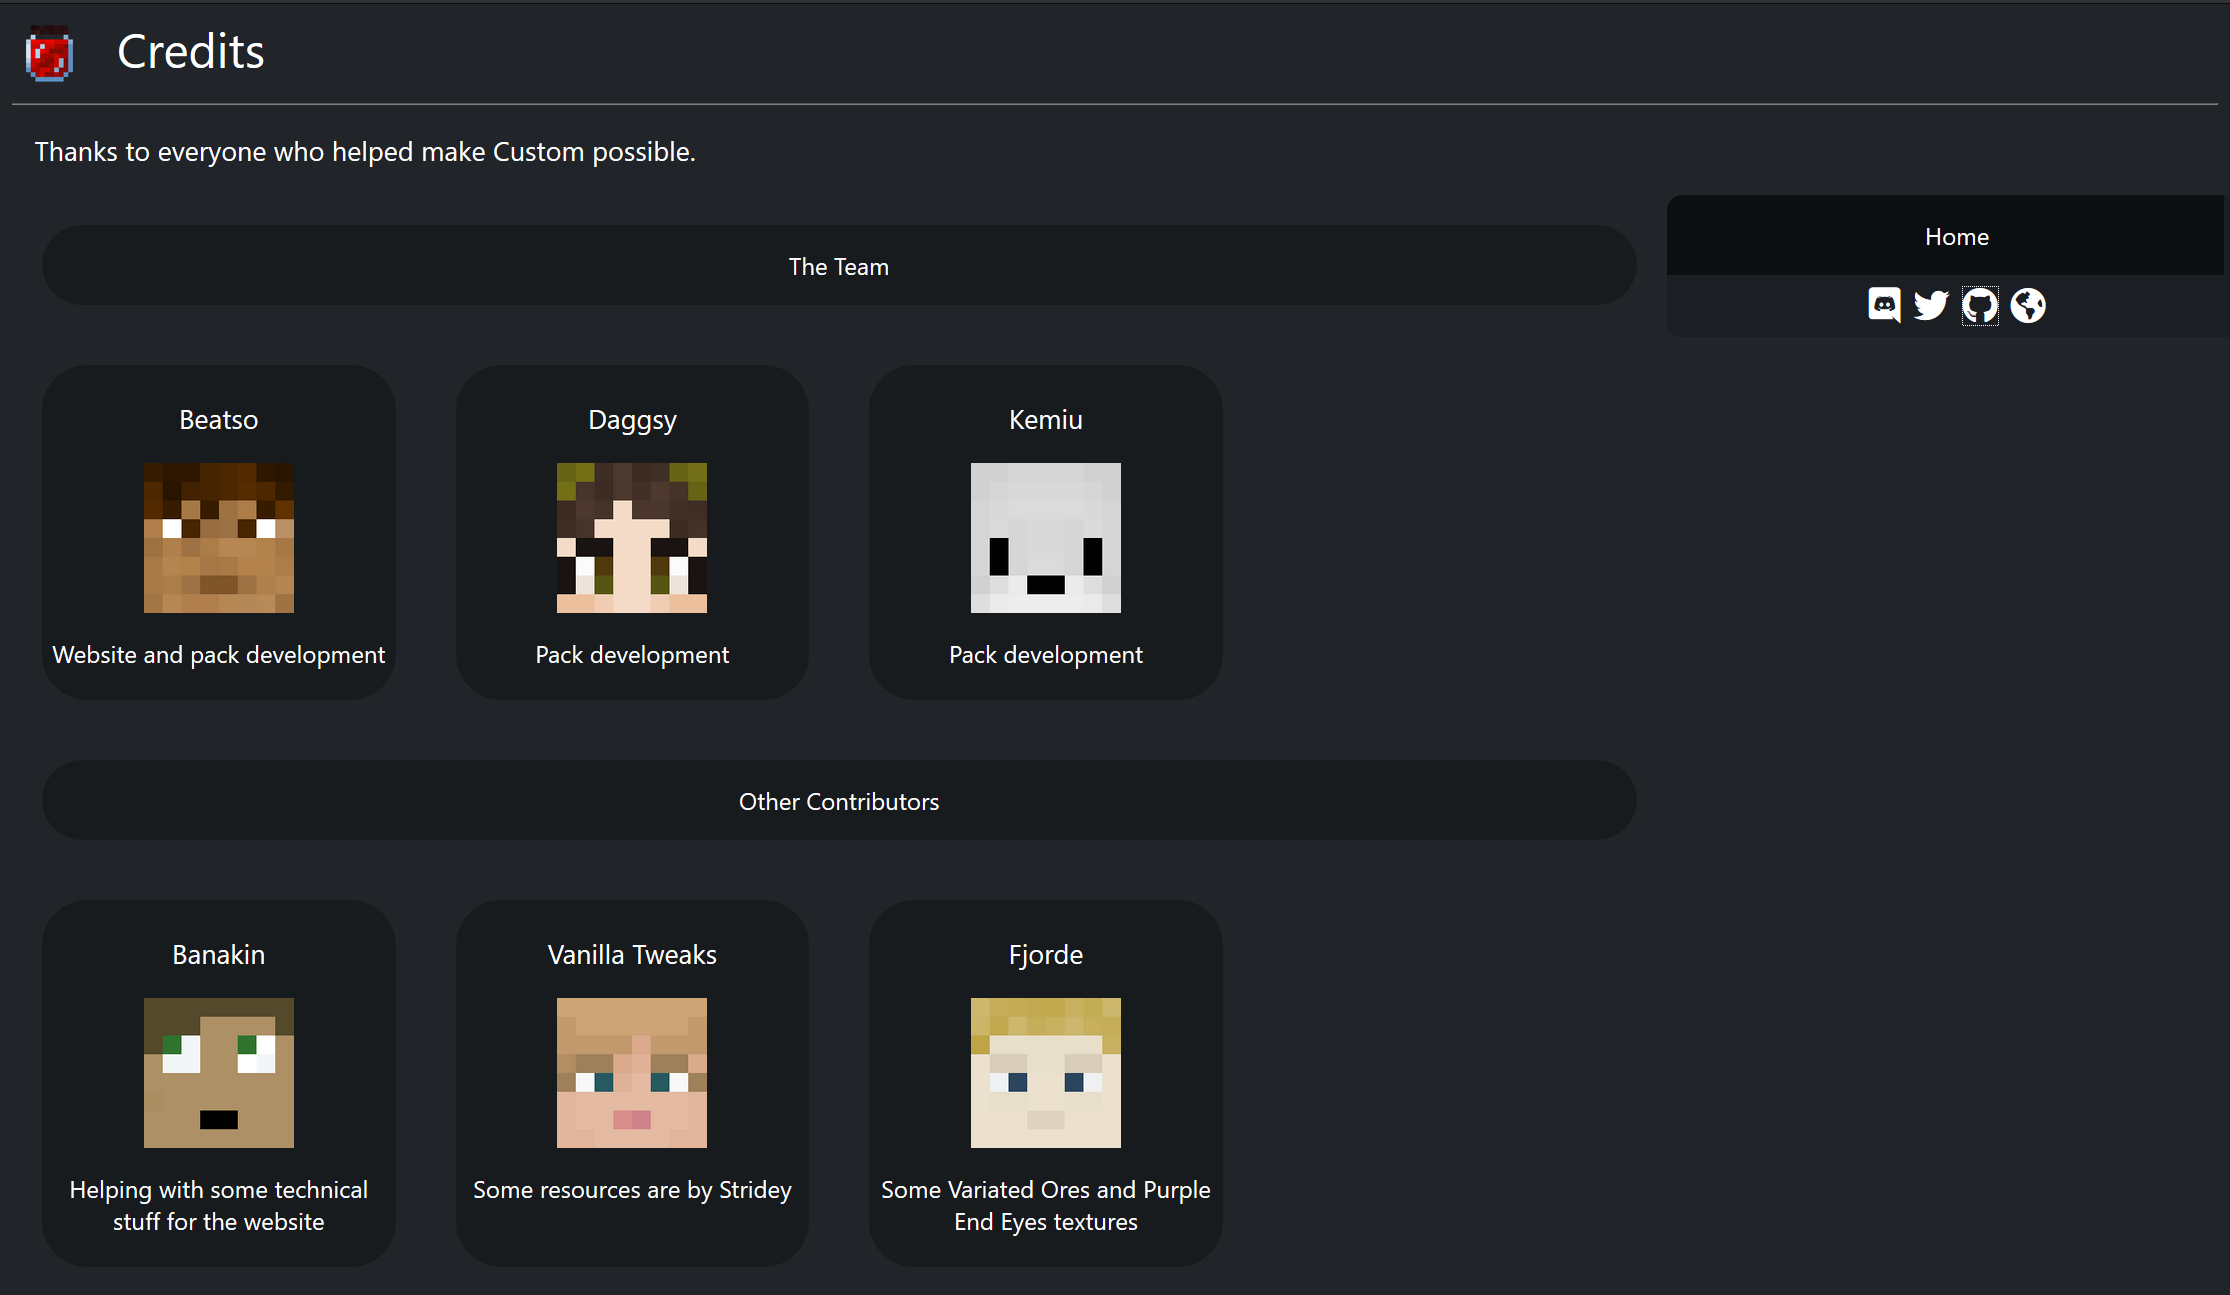Click Fjorde's blonde player head avatar
Screen dimensions: 2230x1295
click(x=1045, y=1073)
